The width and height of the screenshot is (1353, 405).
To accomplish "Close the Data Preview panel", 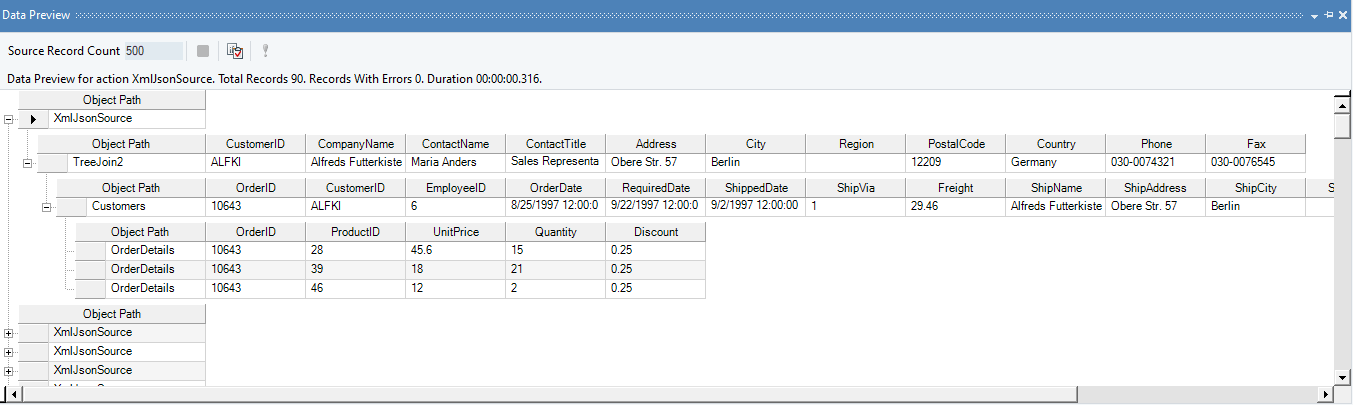I will point(1343,16).
